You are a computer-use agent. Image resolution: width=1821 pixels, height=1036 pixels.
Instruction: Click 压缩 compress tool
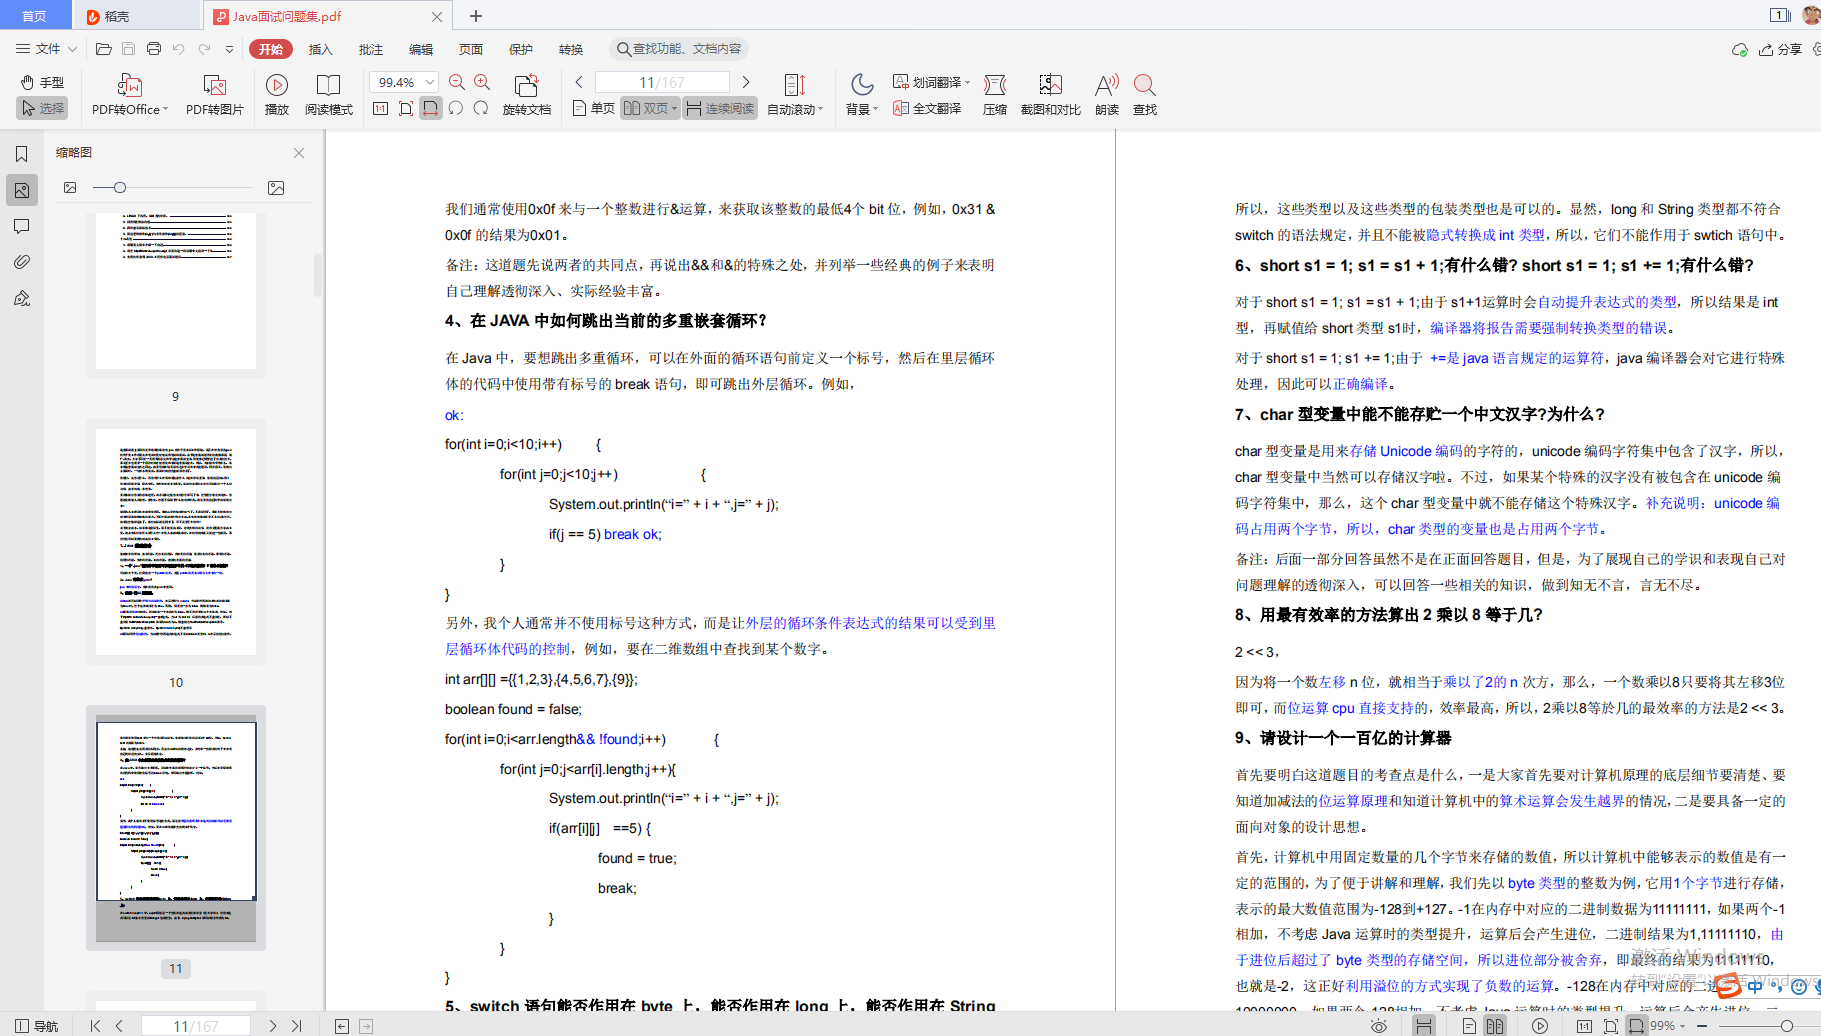(x=995, y=95)
